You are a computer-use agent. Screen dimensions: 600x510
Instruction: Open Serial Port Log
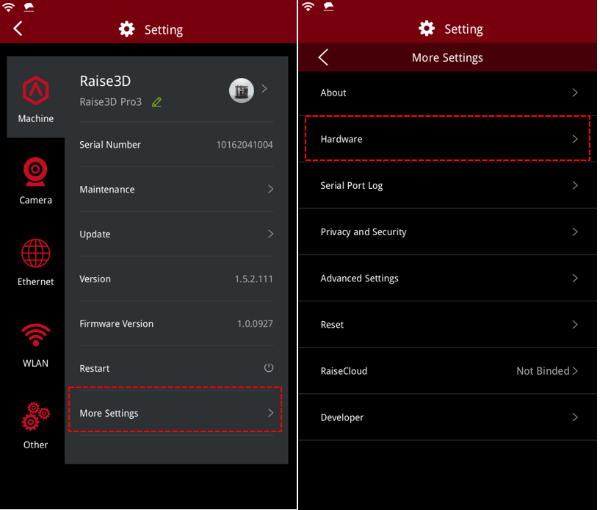tap(448, 186)
